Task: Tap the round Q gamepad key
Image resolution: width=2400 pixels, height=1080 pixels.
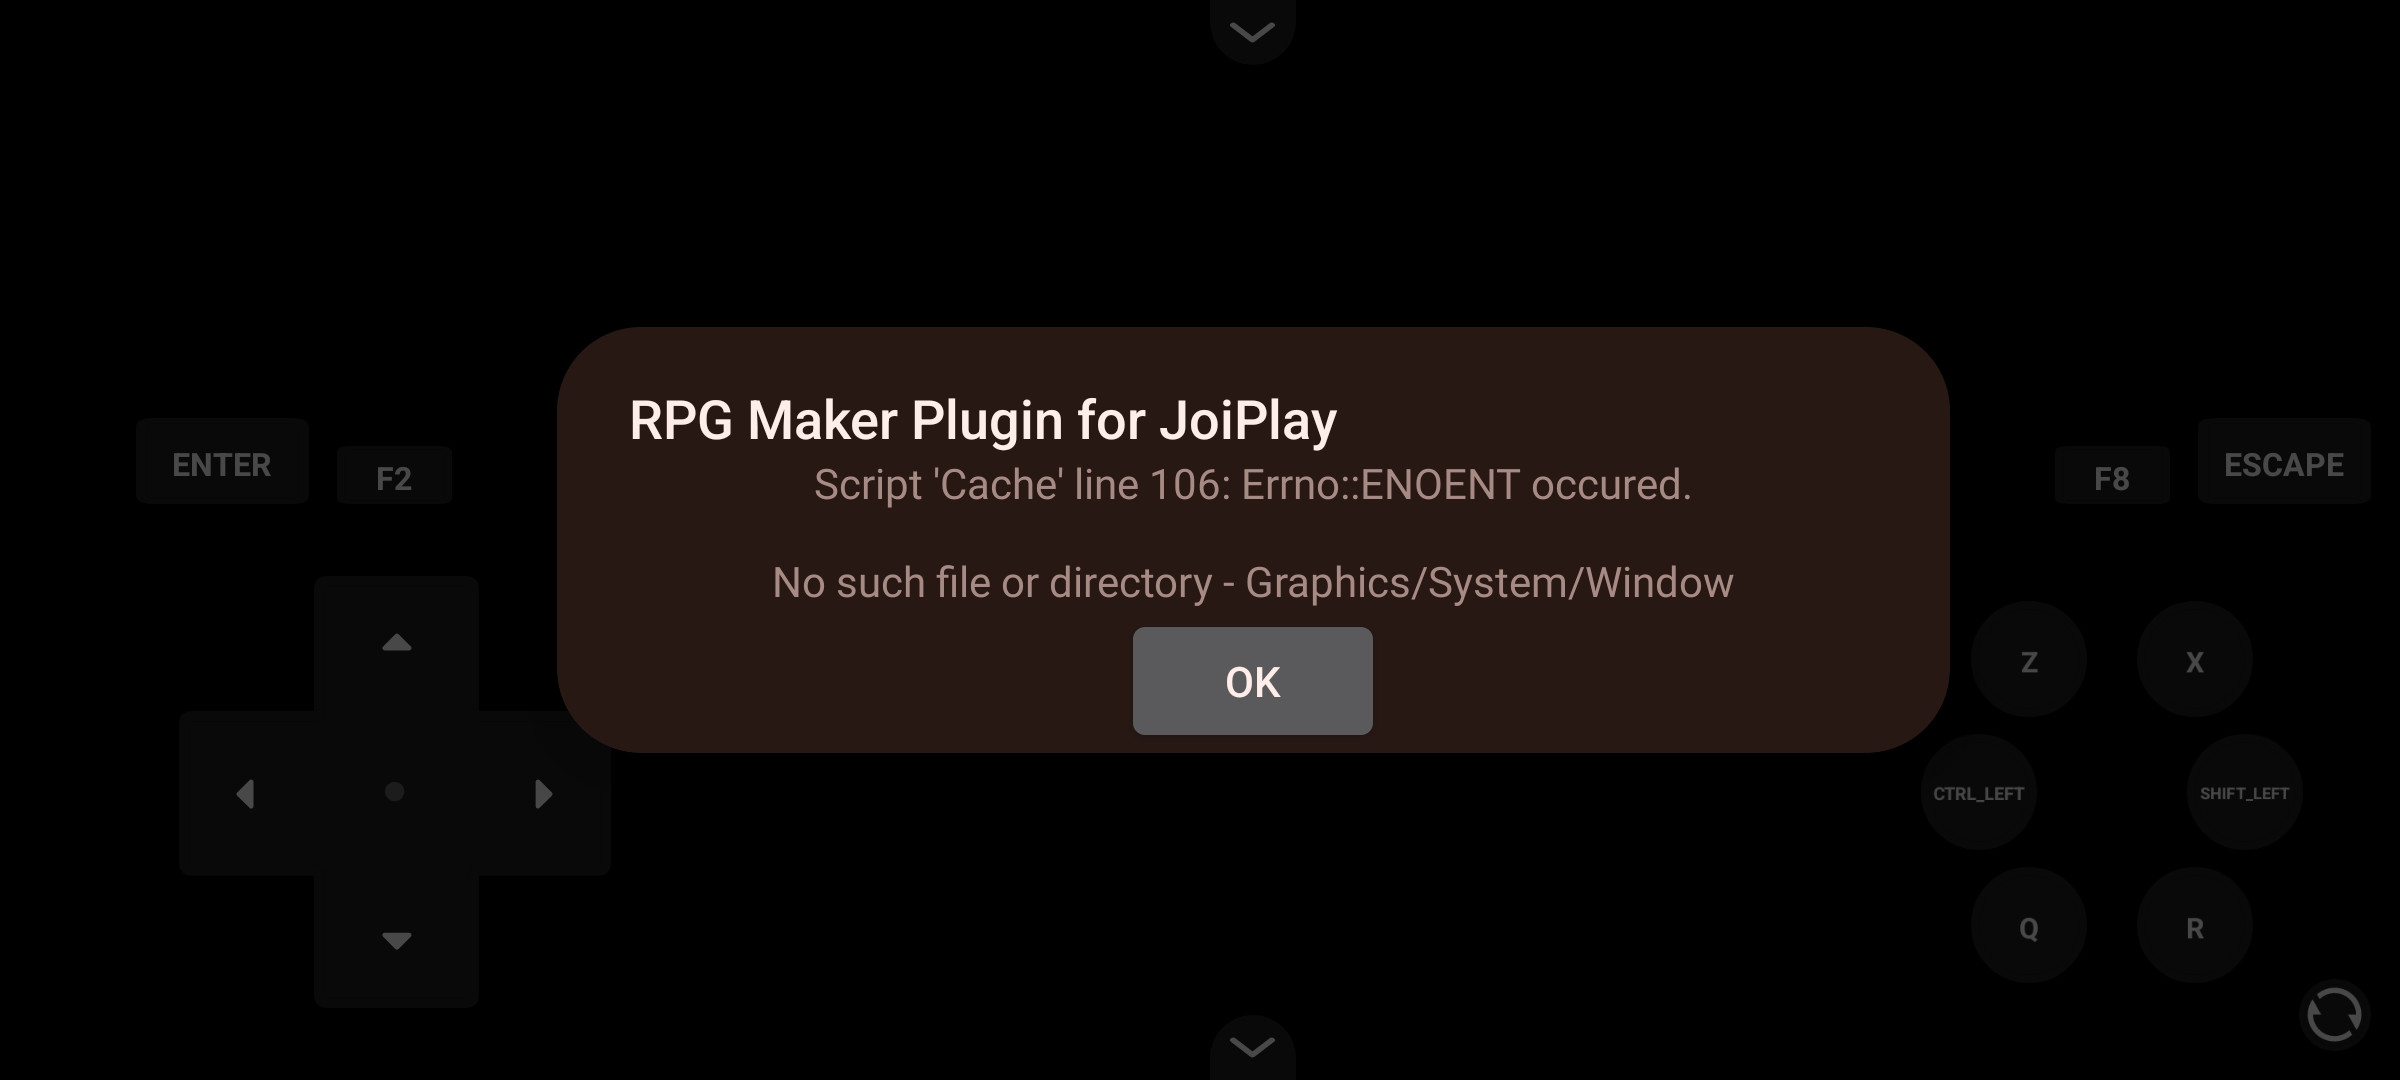Action: (2029, 926)
